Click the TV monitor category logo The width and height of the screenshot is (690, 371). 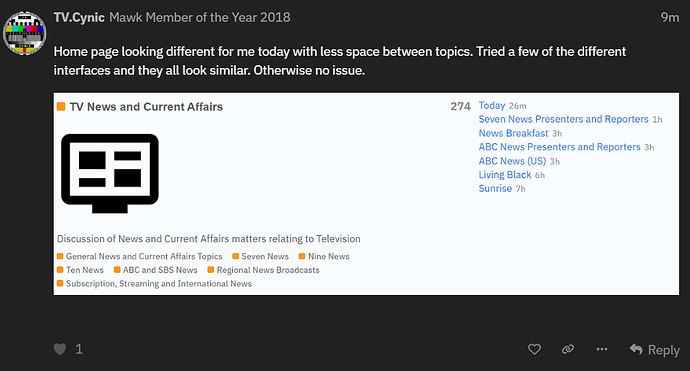click(110, 173)
